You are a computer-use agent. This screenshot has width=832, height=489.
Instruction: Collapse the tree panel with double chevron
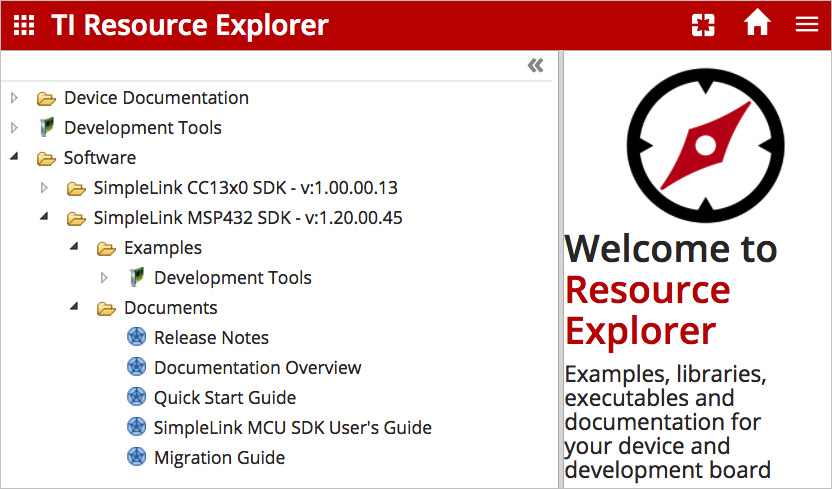[x=536, y=66]
